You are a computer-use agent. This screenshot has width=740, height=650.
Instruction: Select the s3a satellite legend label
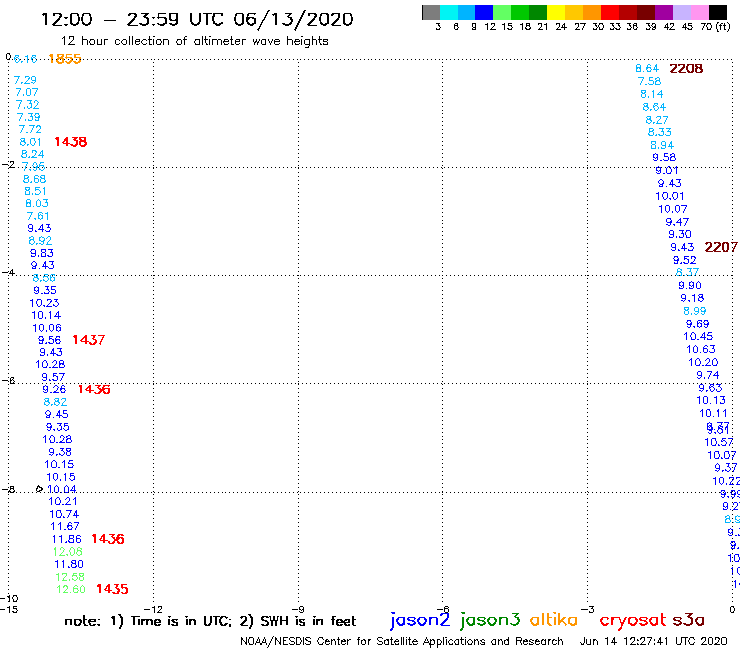tap(688, 619)
